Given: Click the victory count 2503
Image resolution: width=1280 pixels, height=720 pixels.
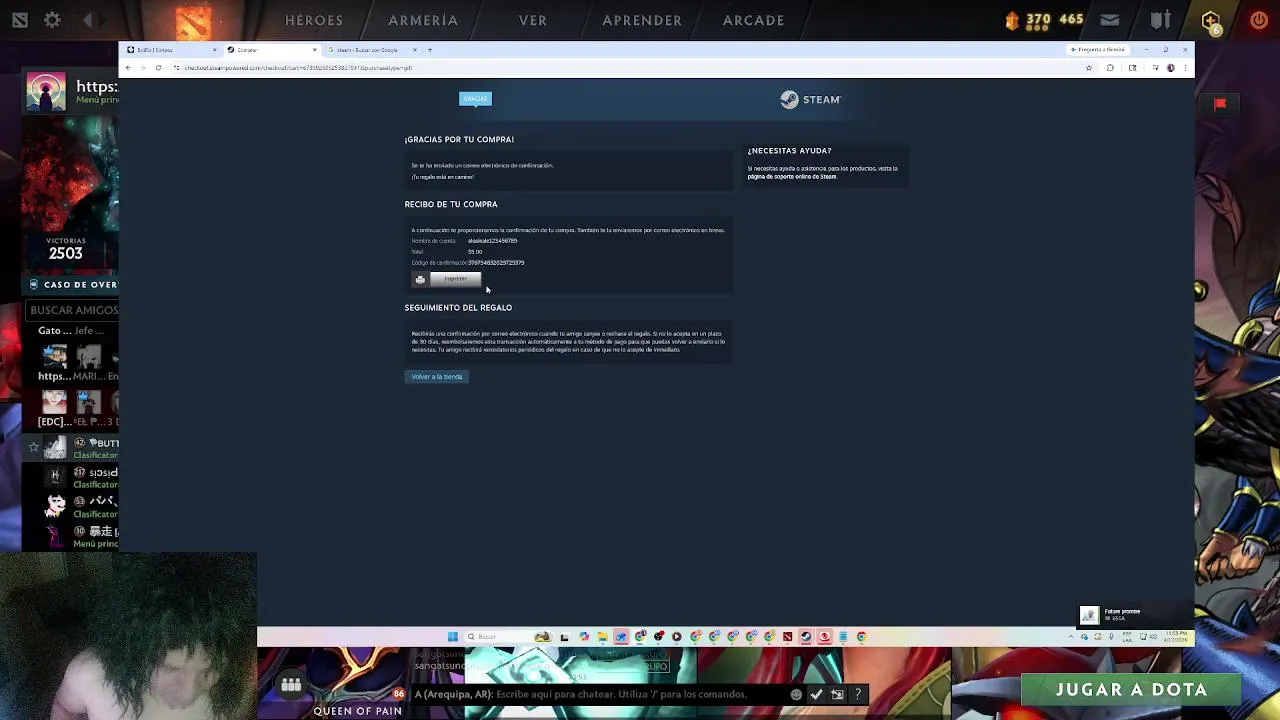Looking at the screenshot, I should (65, 253).
